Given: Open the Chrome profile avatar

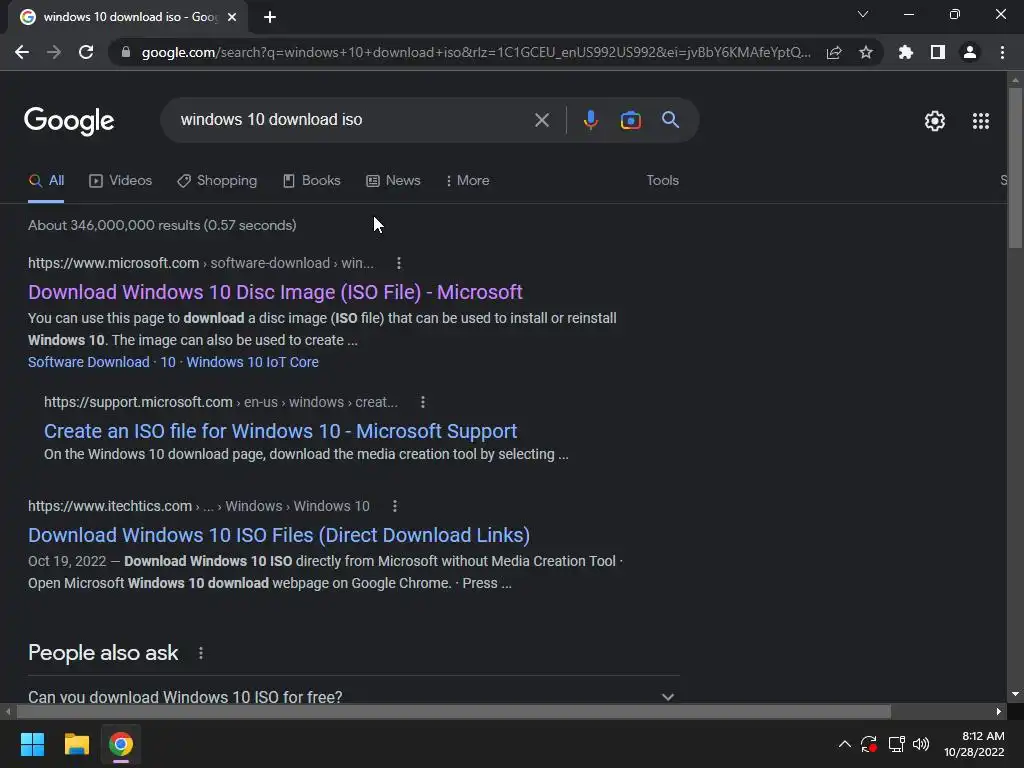Looking at the screenshot, I should click(970, 52).
